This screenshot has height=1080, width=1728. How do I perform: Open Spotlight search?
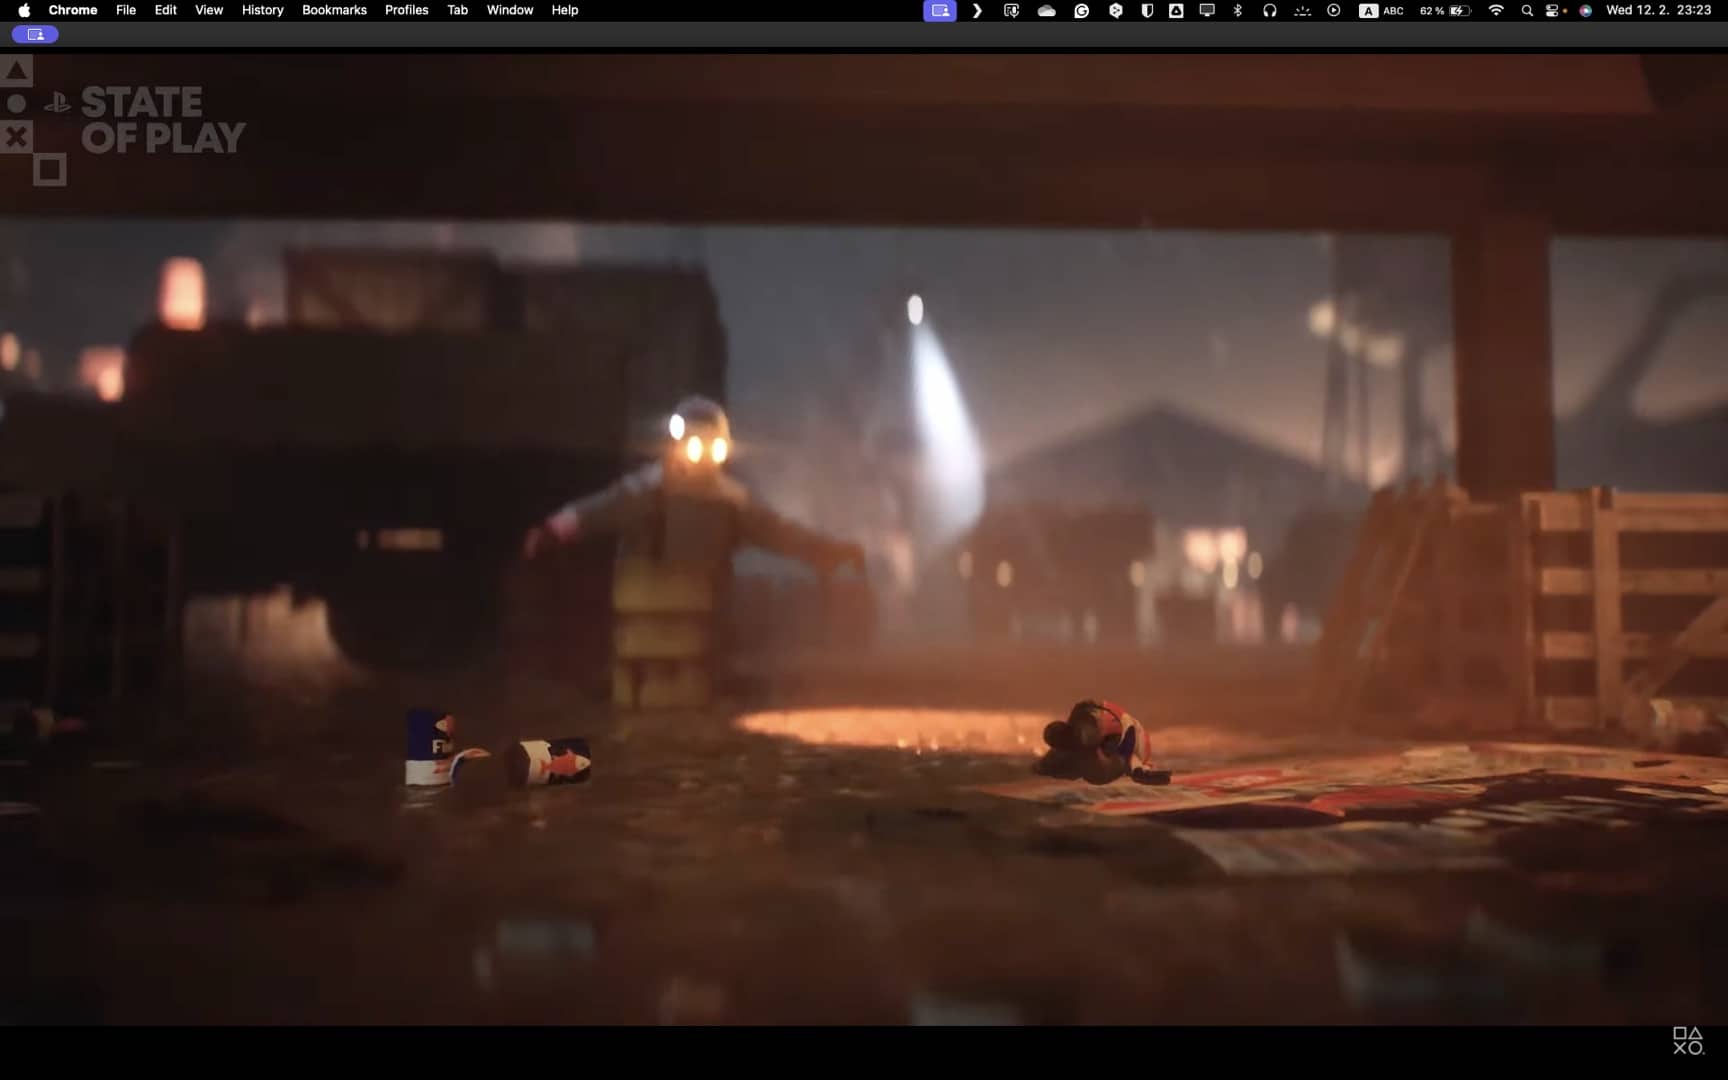(1527, 10)
